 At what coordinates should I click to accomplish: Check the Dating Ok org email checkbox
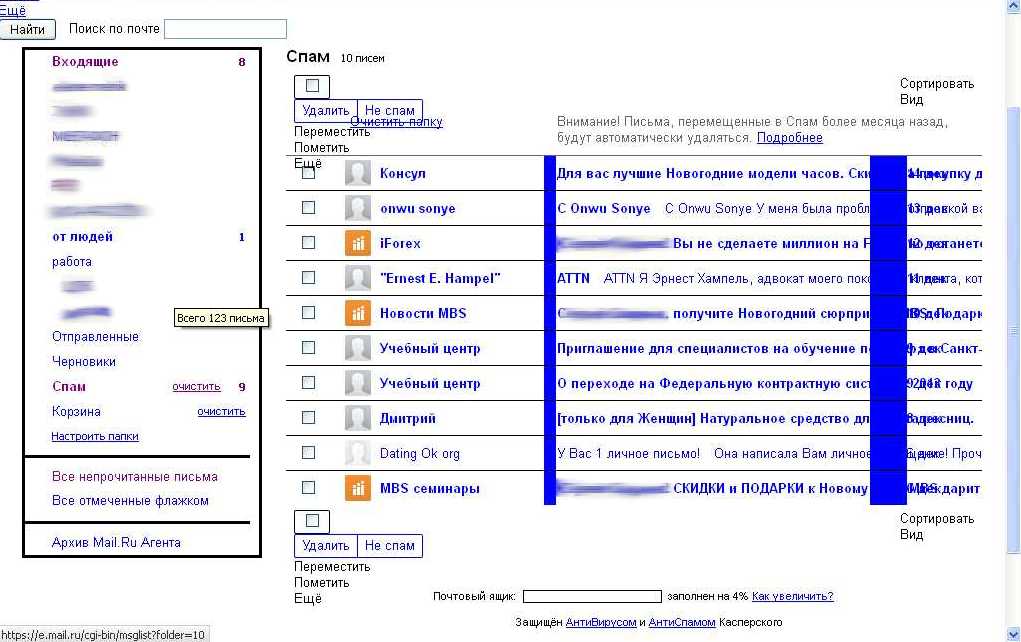[x=309, y=453]
